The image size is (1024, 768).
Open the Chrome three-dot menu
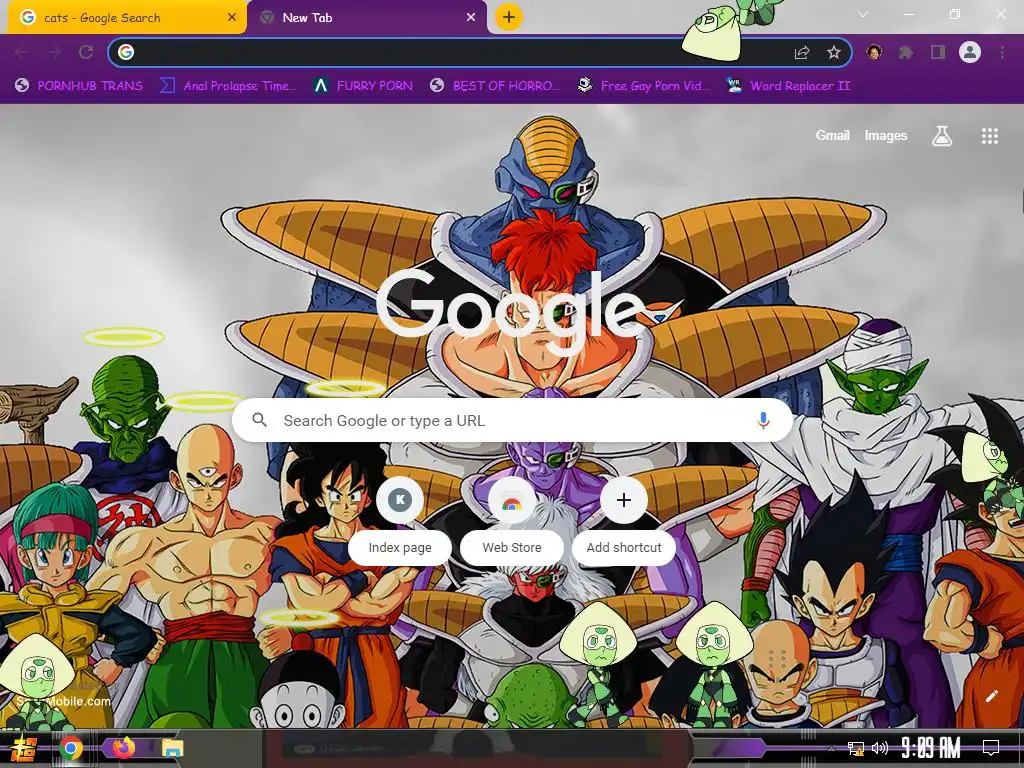click(1002, 52)
